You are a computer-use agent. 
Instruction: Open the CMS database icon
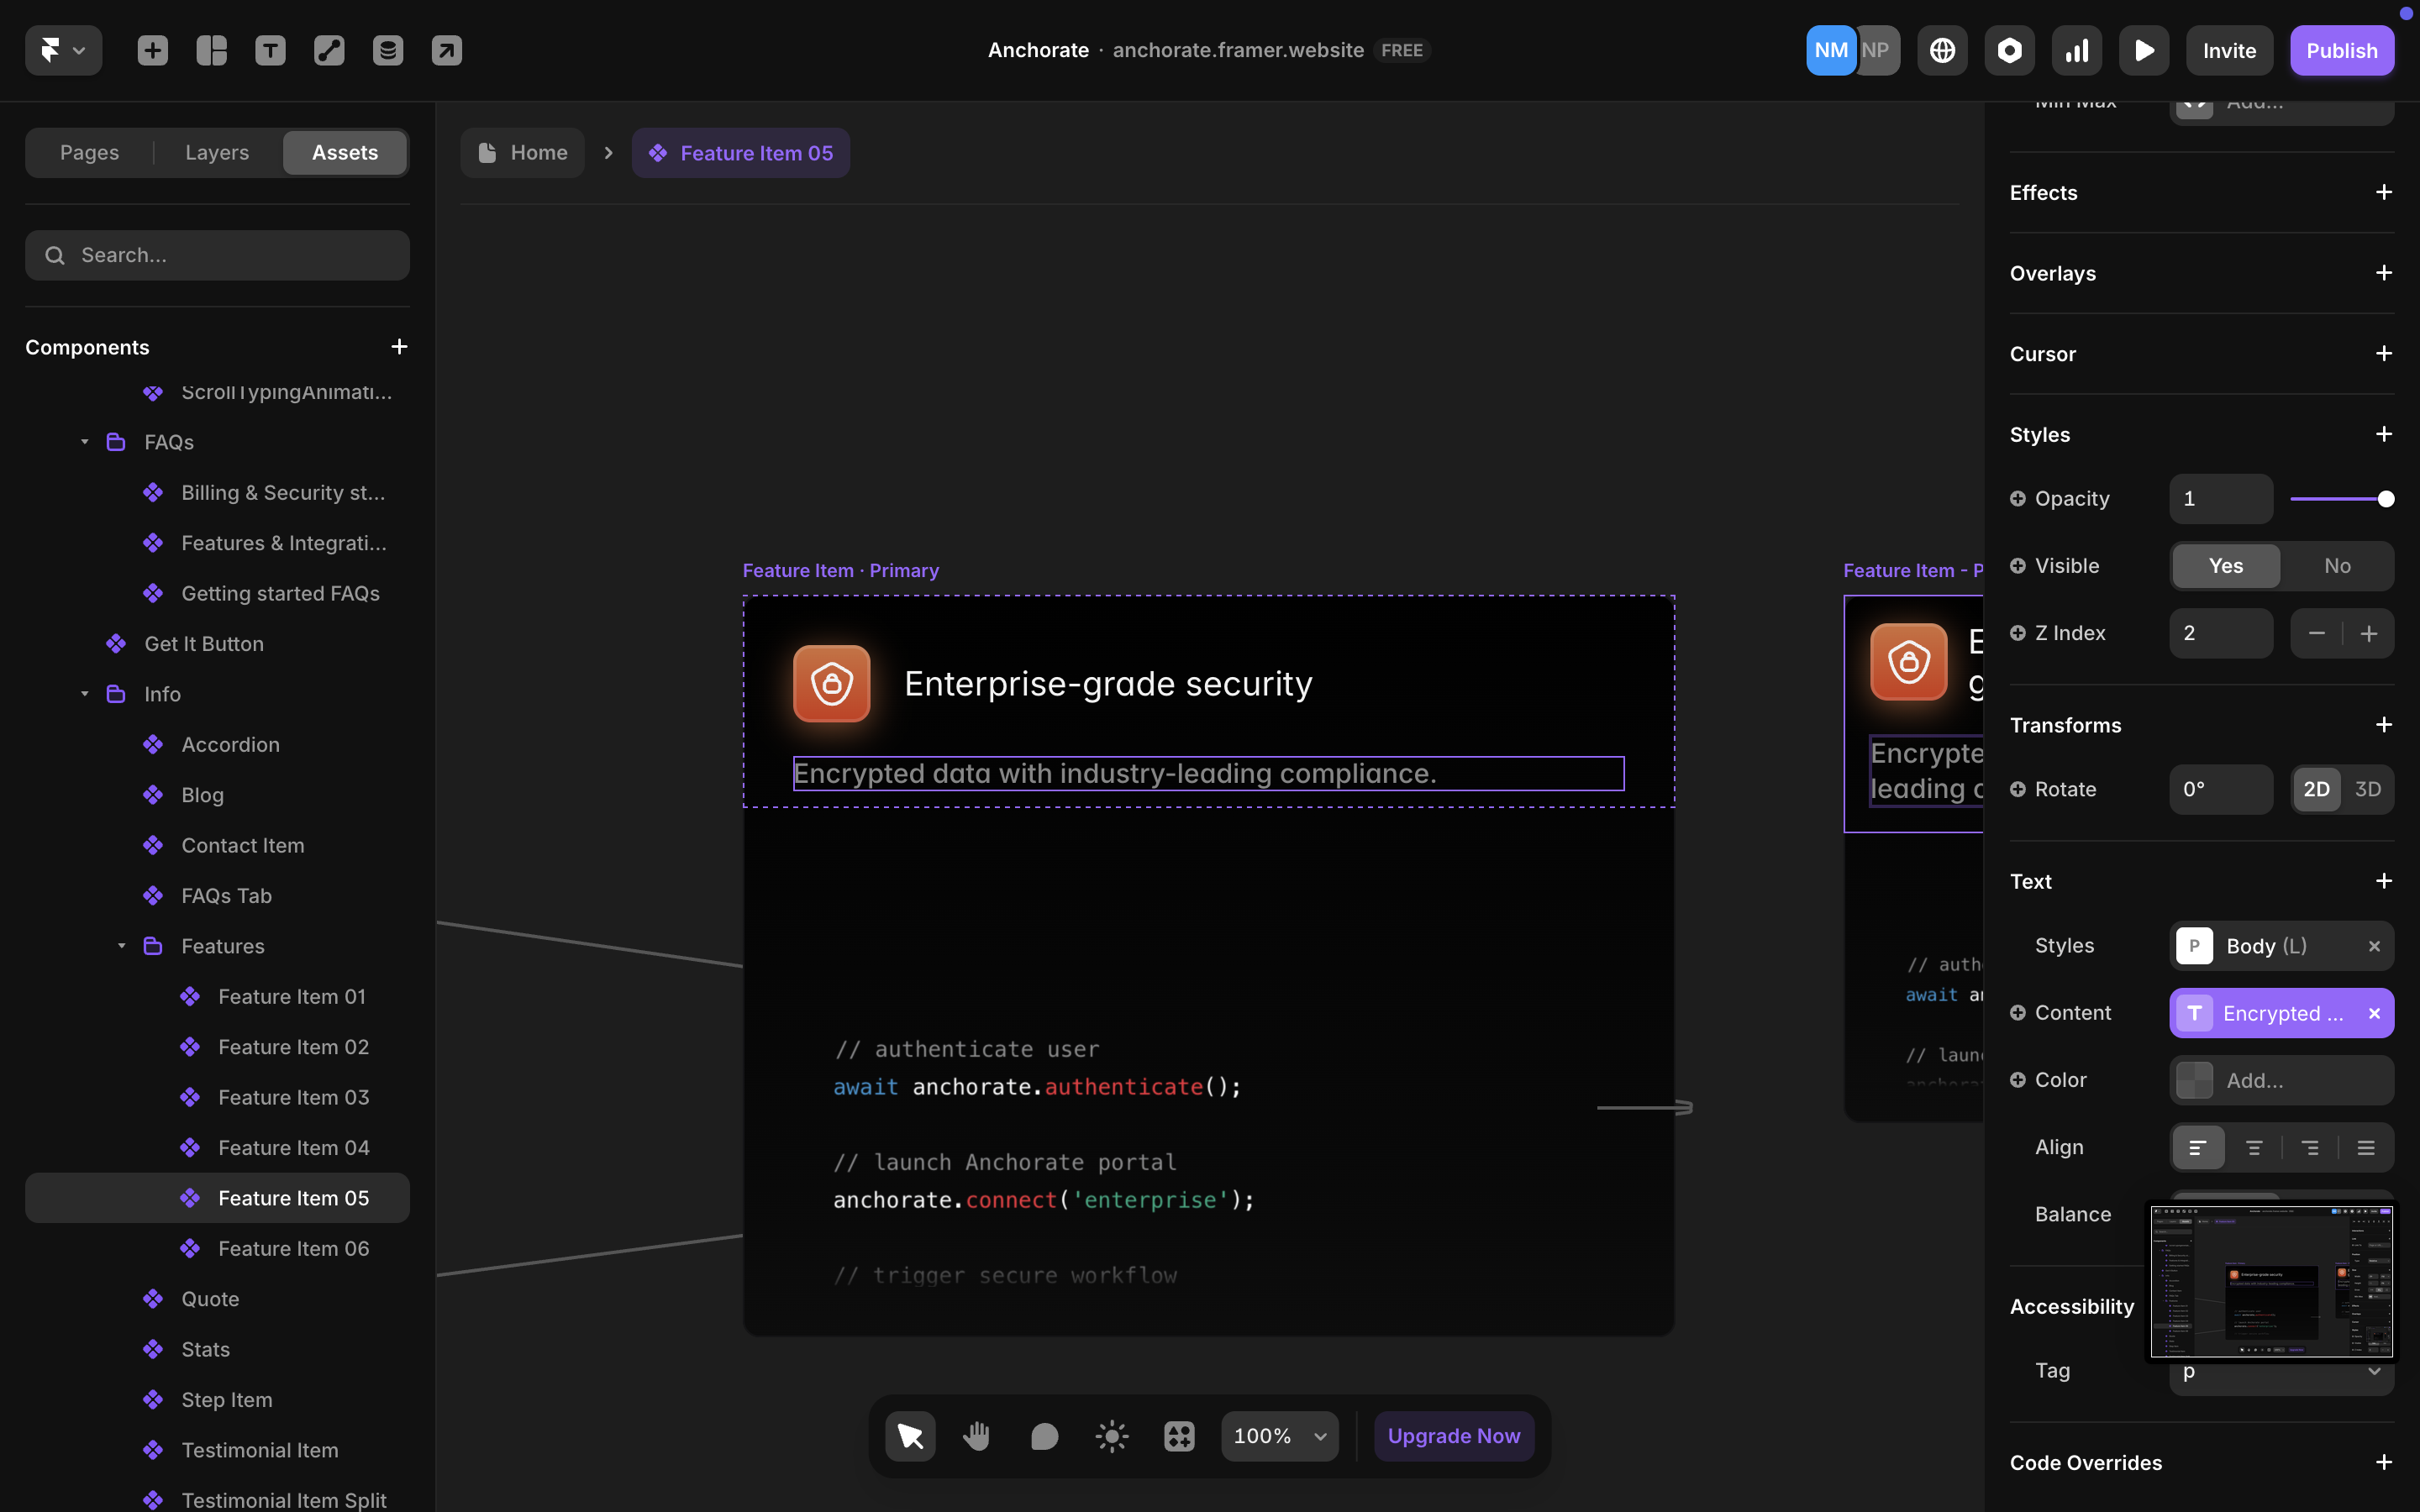(388, 50)
